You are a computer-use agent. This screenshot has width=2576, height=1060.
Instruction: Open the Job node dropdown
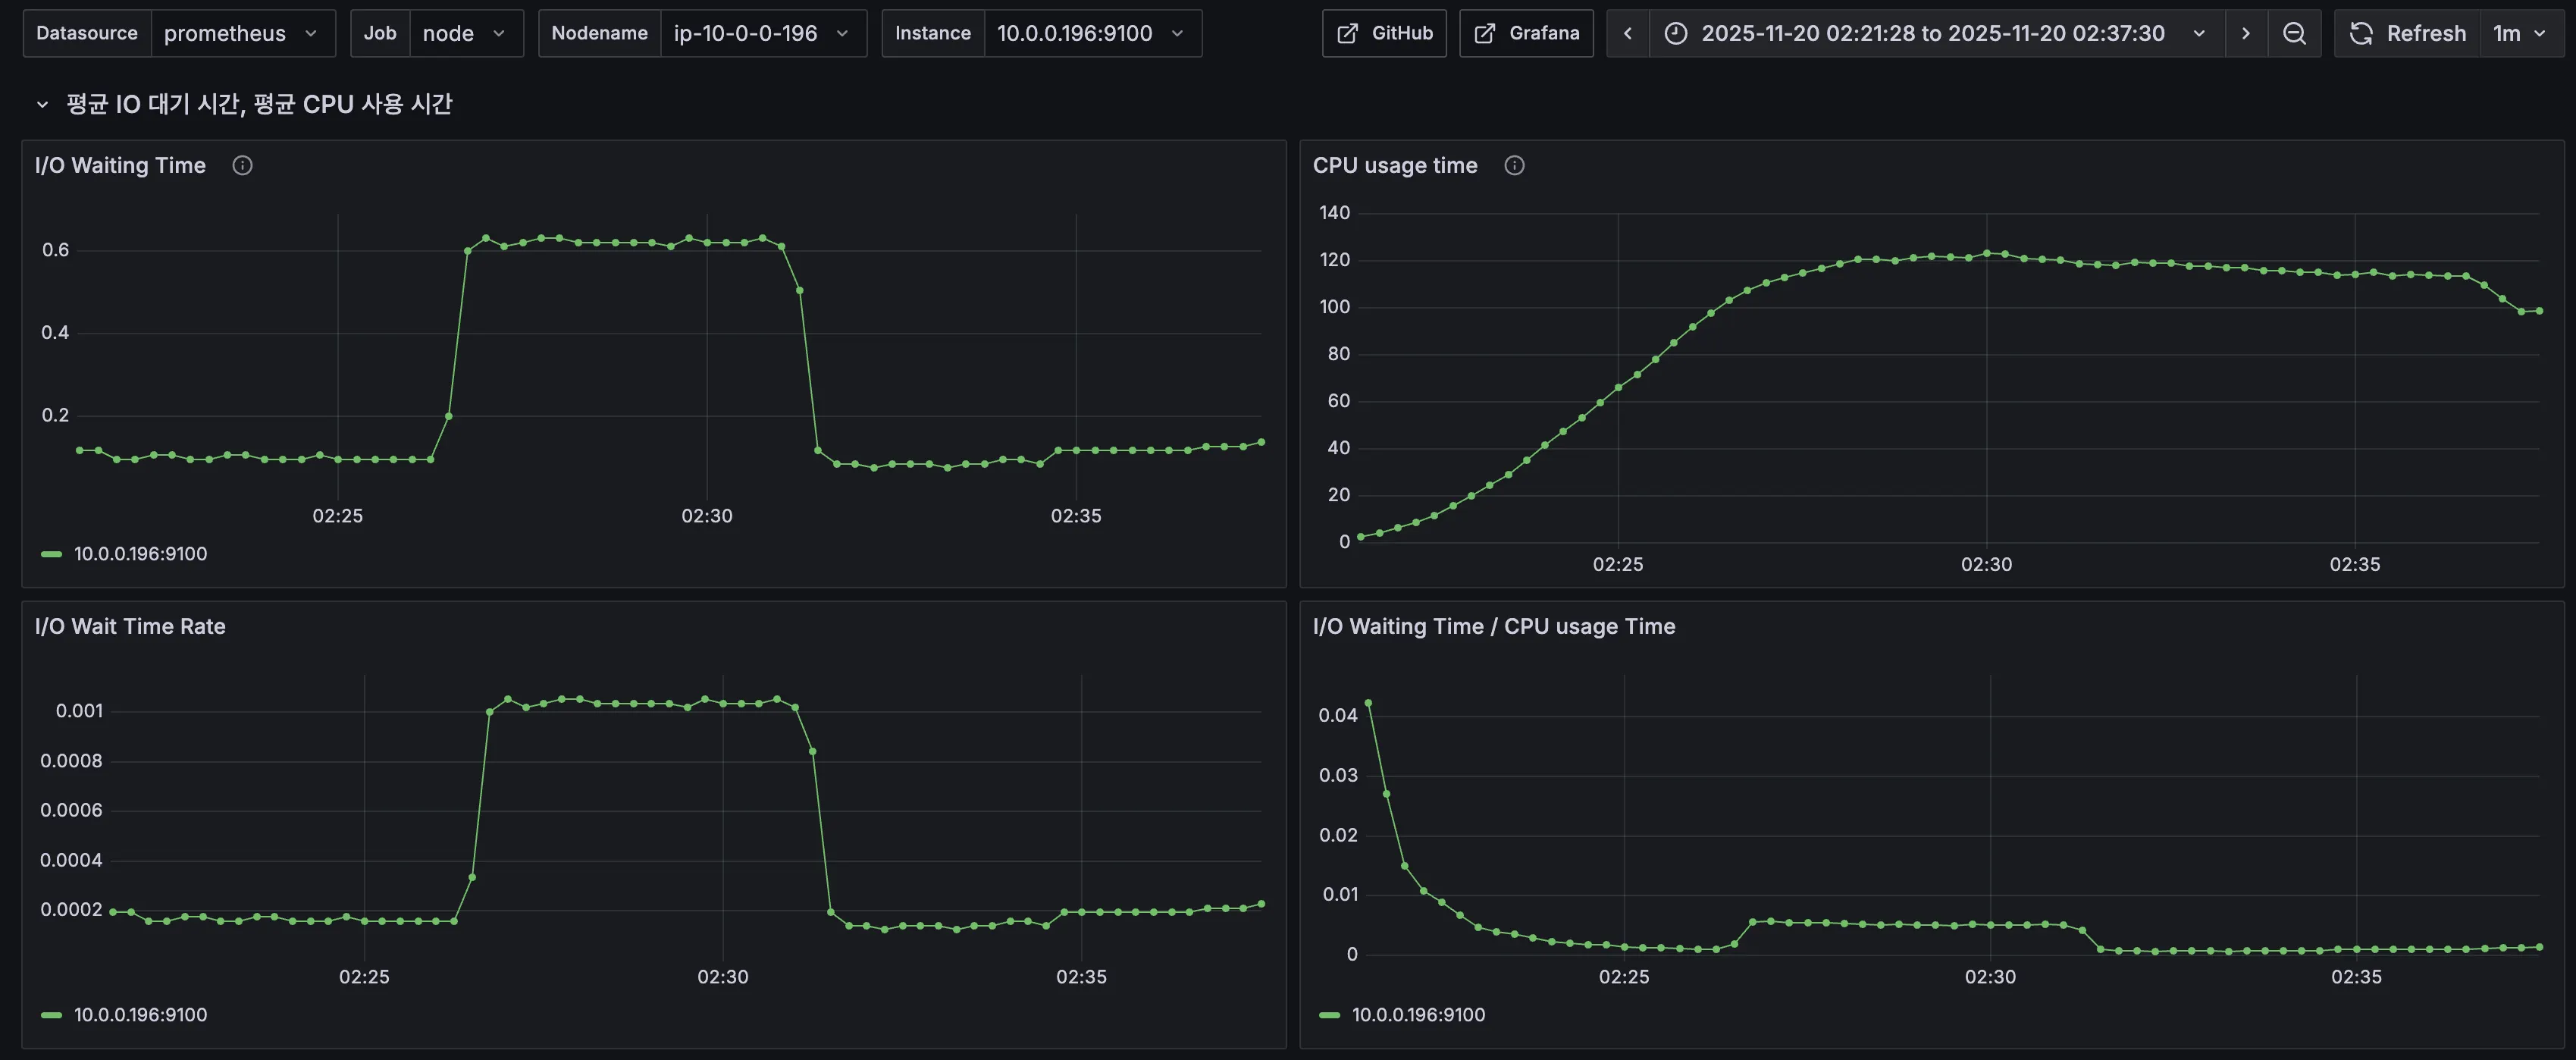coord(465,34)
